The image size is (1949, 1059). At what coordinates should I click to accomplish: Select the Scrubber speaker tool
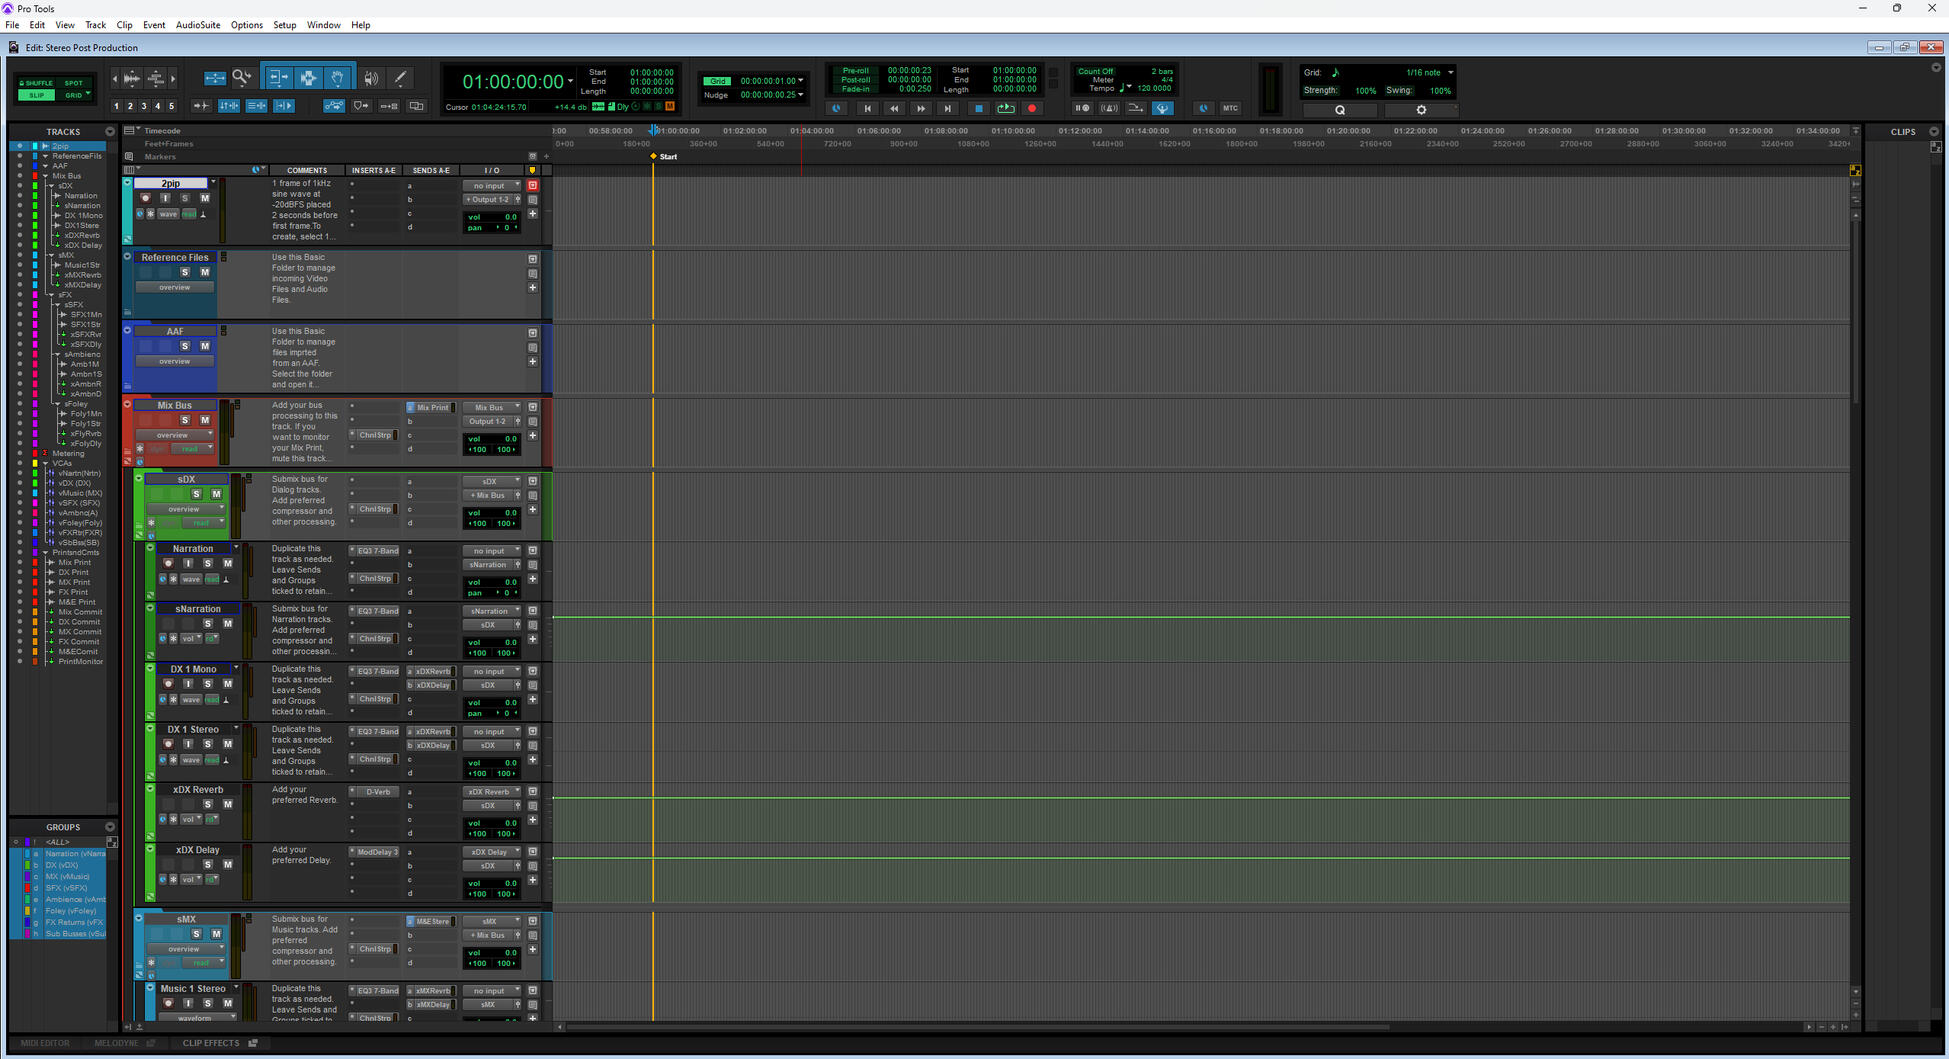point(371,78)
